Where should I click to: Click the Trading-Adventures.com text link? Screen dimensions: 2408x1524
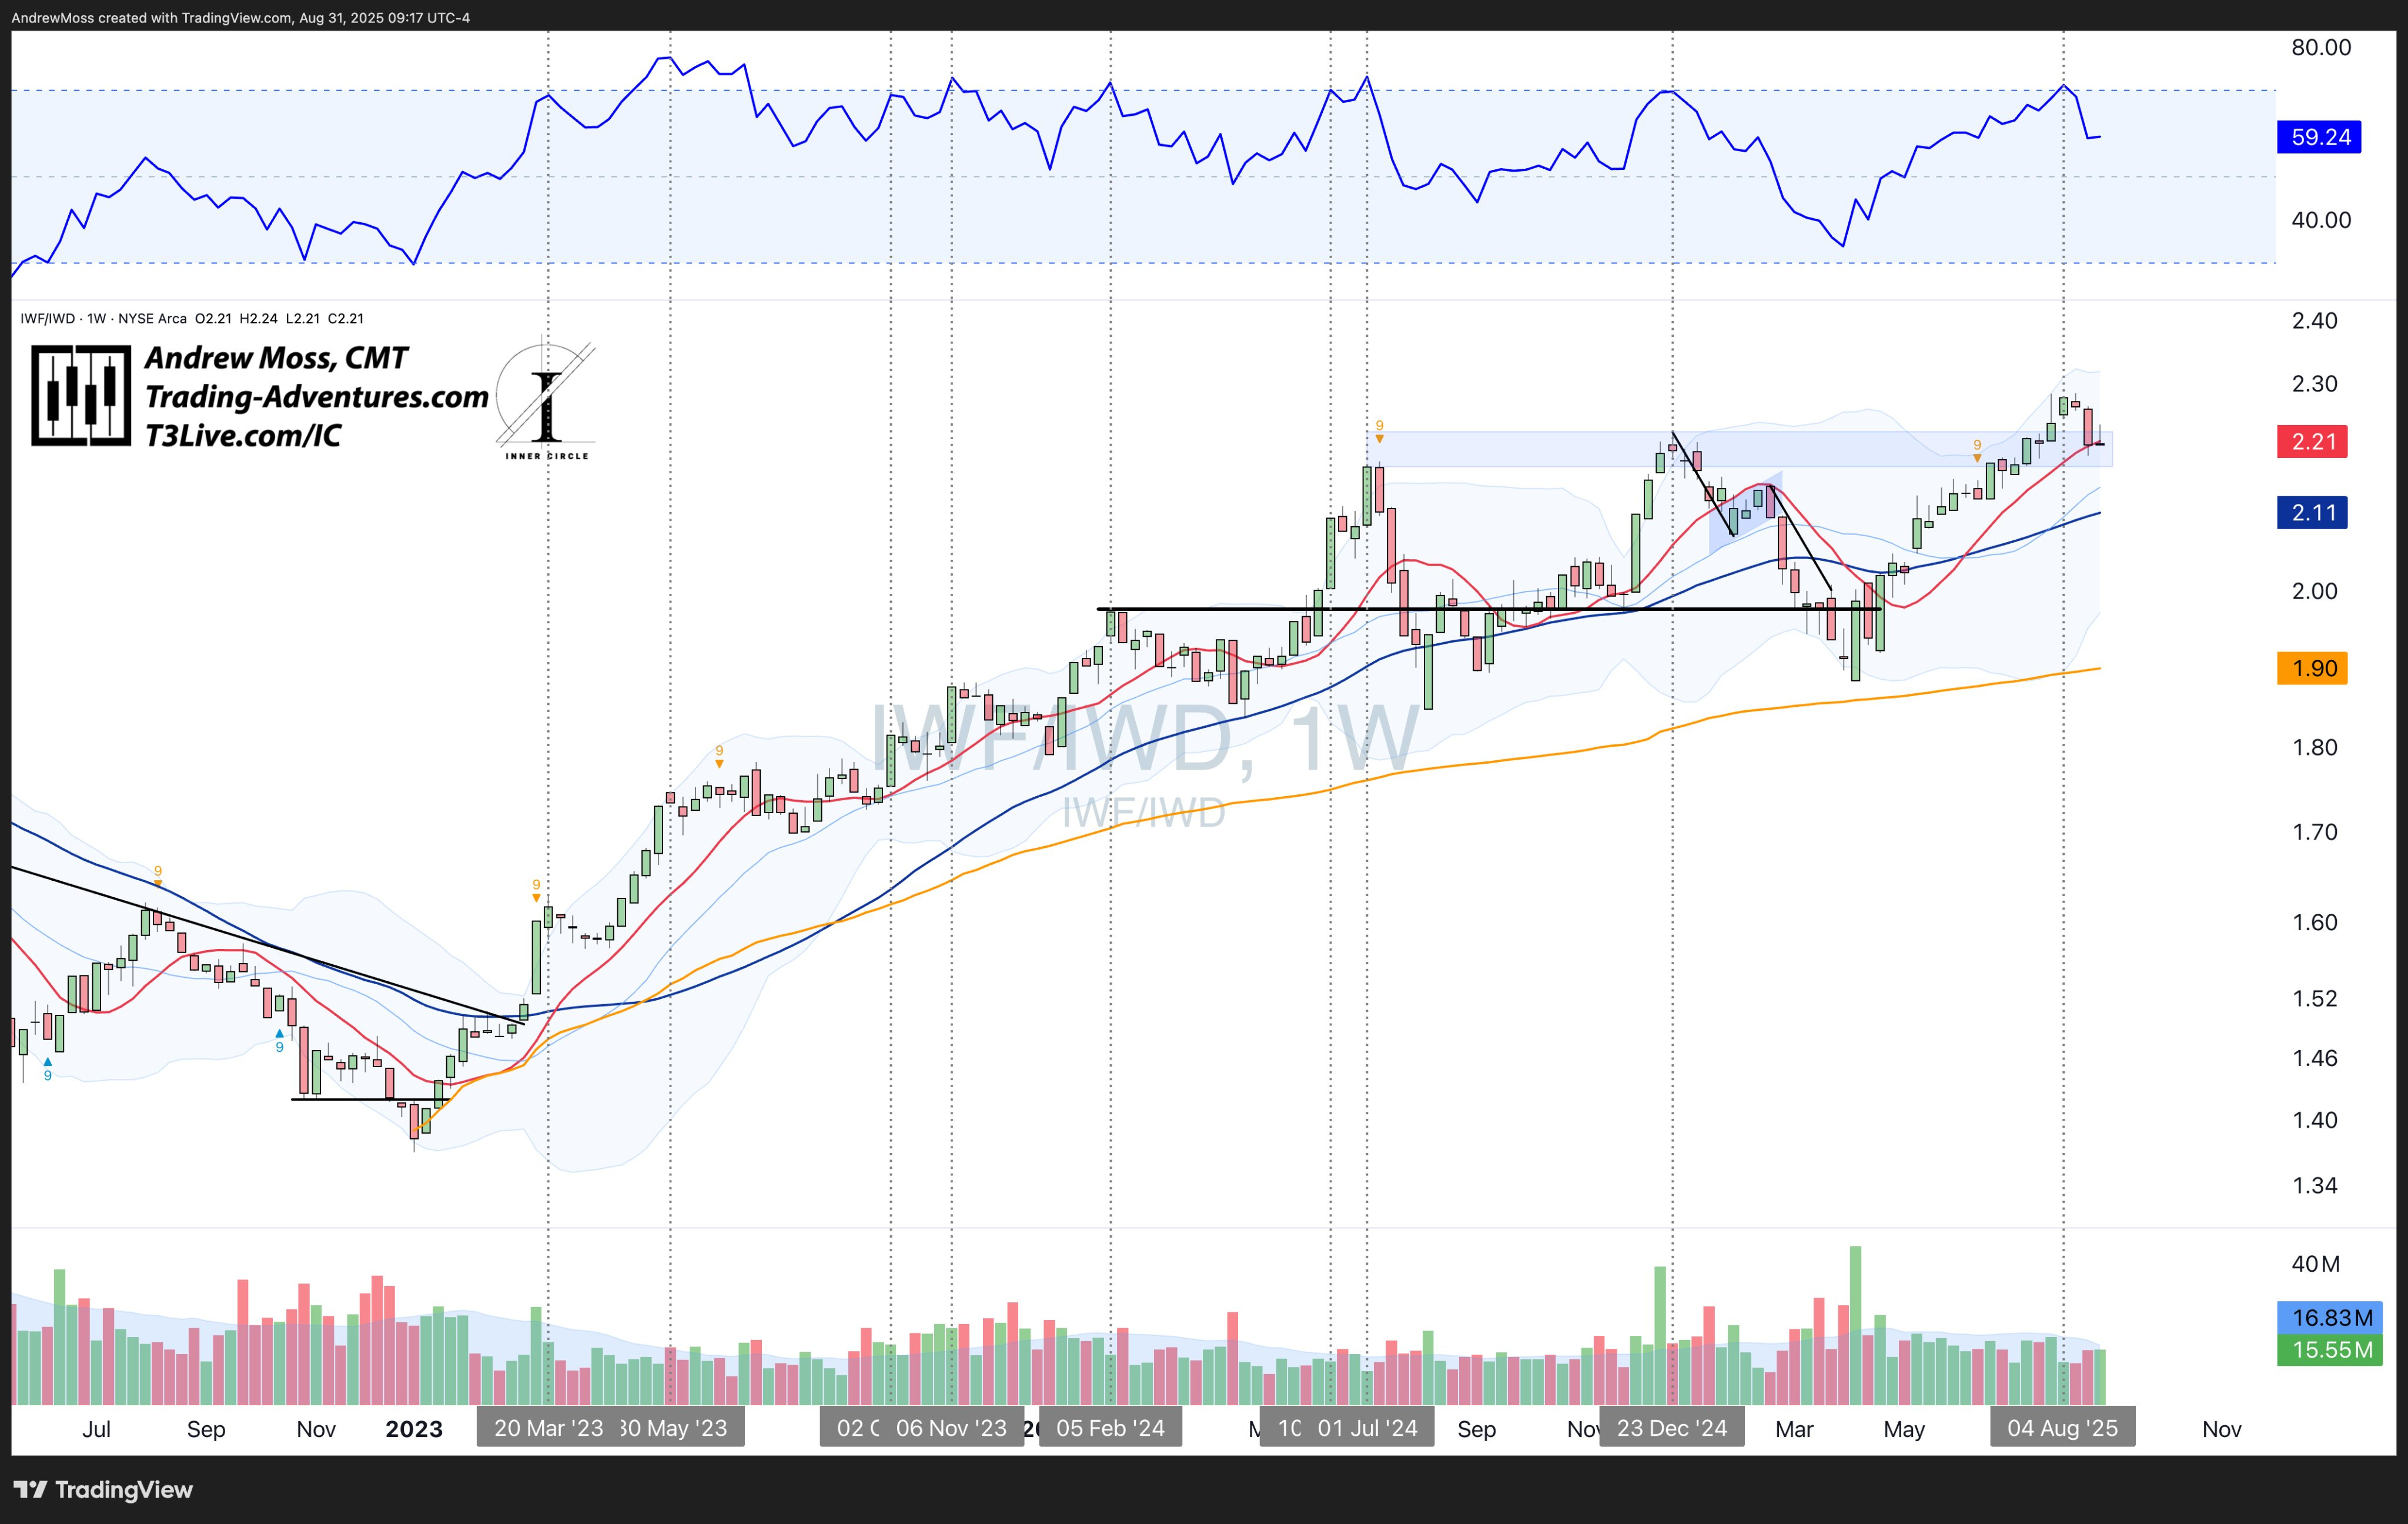[316, 397]
